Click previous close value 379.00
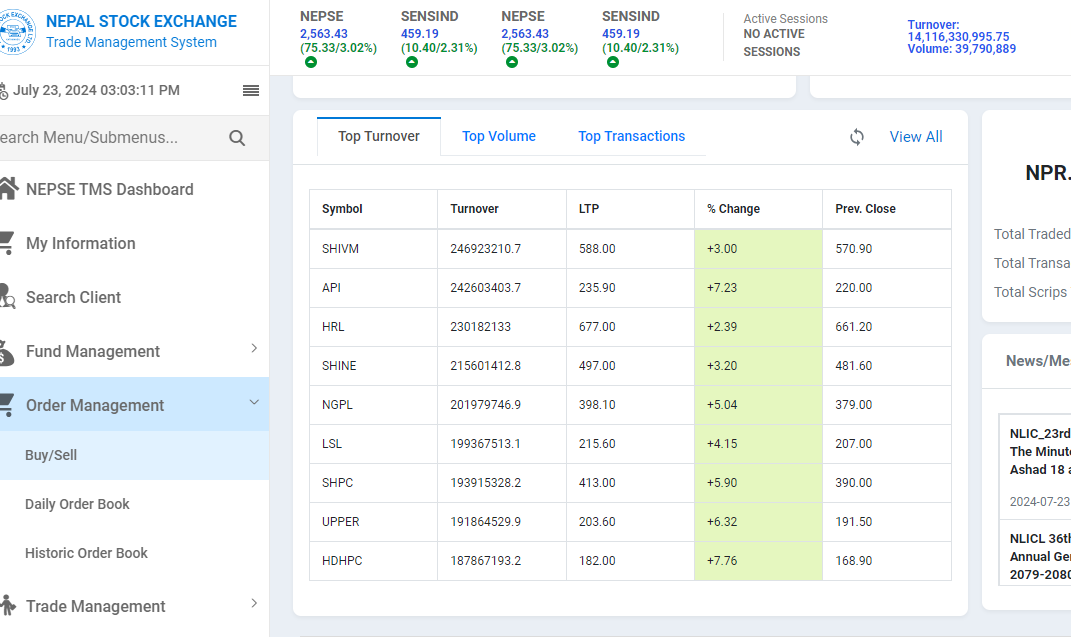 point(854,404)
